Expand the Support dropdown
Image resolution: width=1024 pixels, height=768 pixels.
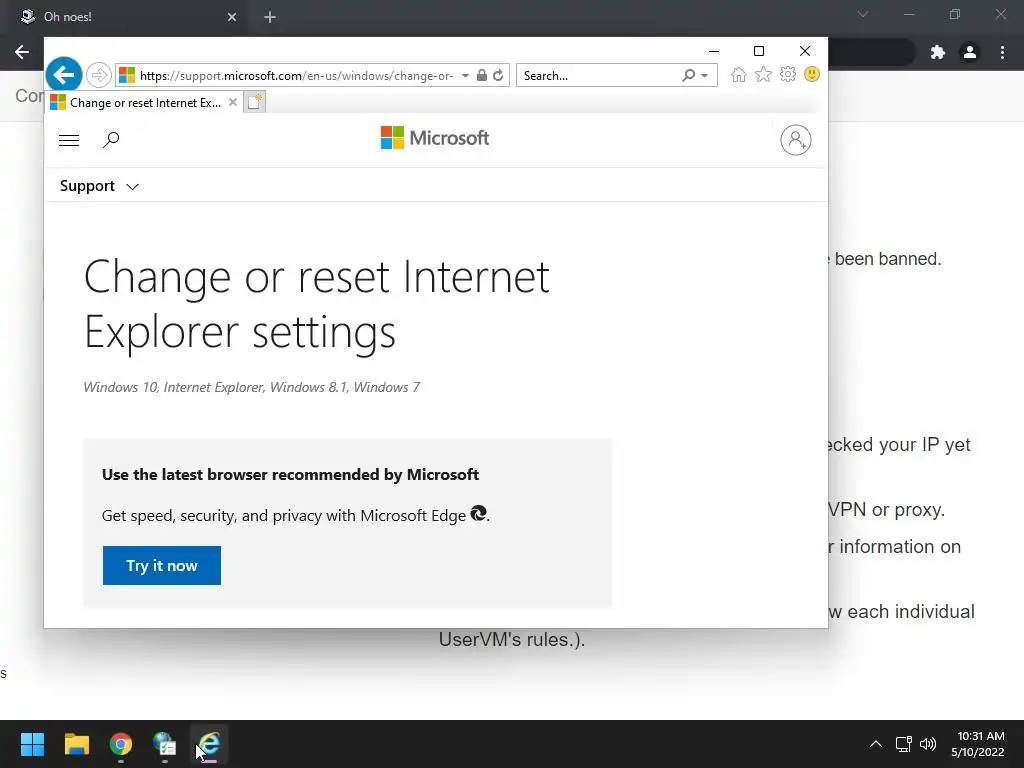(99, 186)
